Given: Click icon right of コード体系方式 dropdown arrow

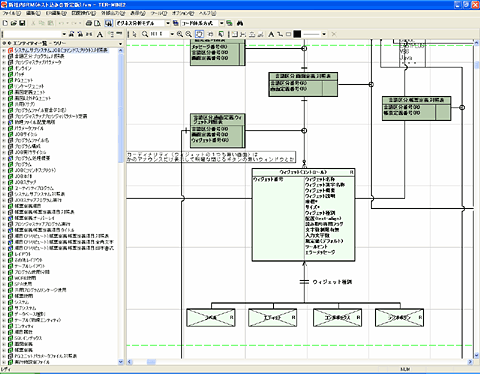Looking at the screenshot, I should pos(229,23).
